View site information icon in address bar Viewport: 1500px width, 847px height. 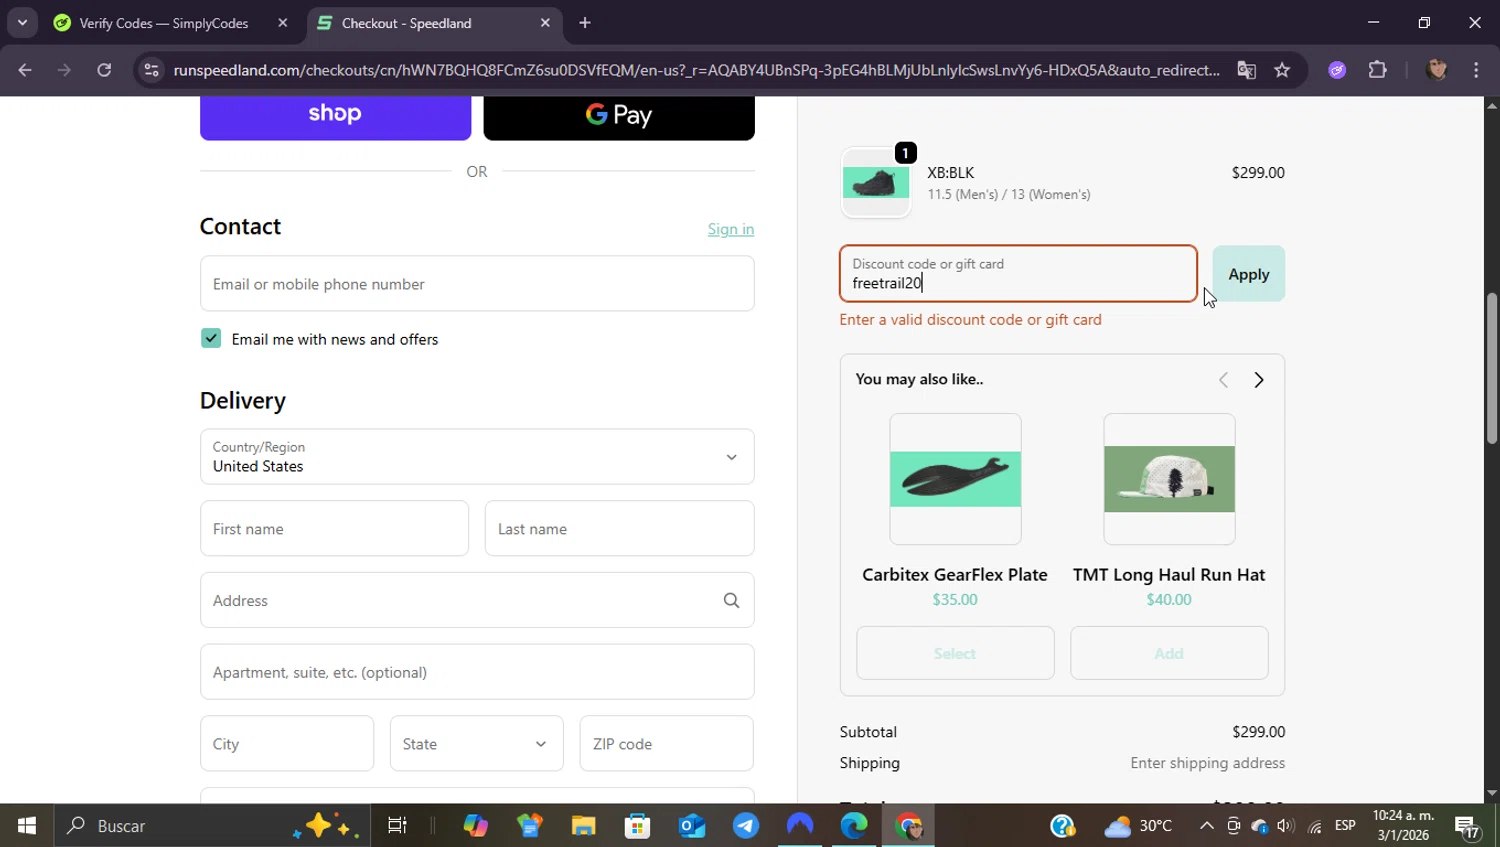click(x=151, y=70)
